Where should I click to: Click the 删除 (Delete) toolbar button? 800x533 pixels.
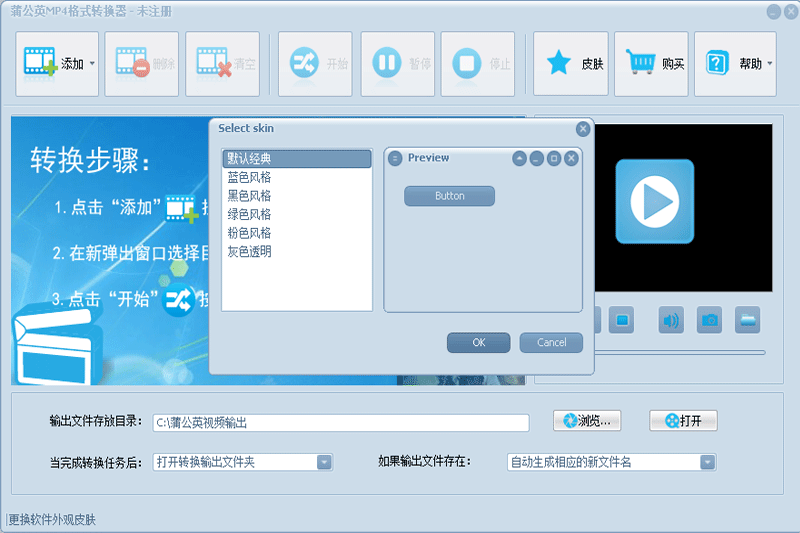[141, 64]
